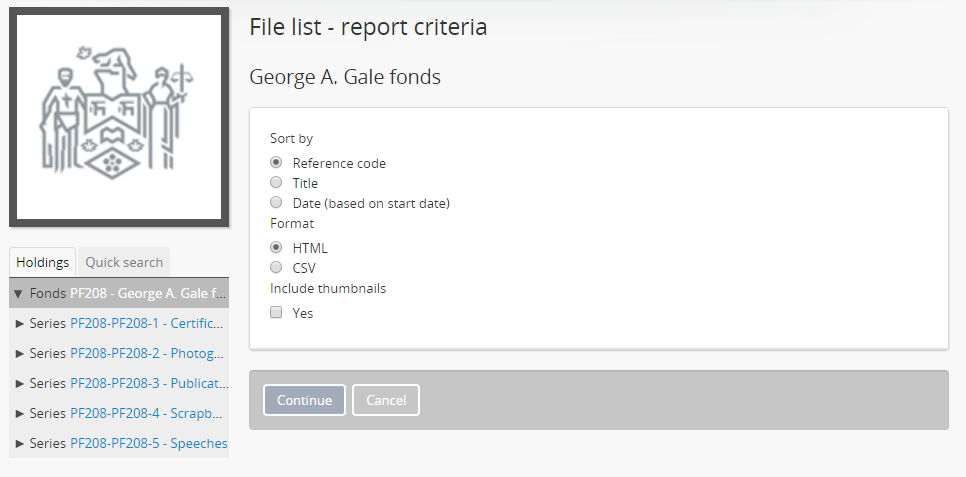Choose Date (based on start date) sorting

point(276,203)
